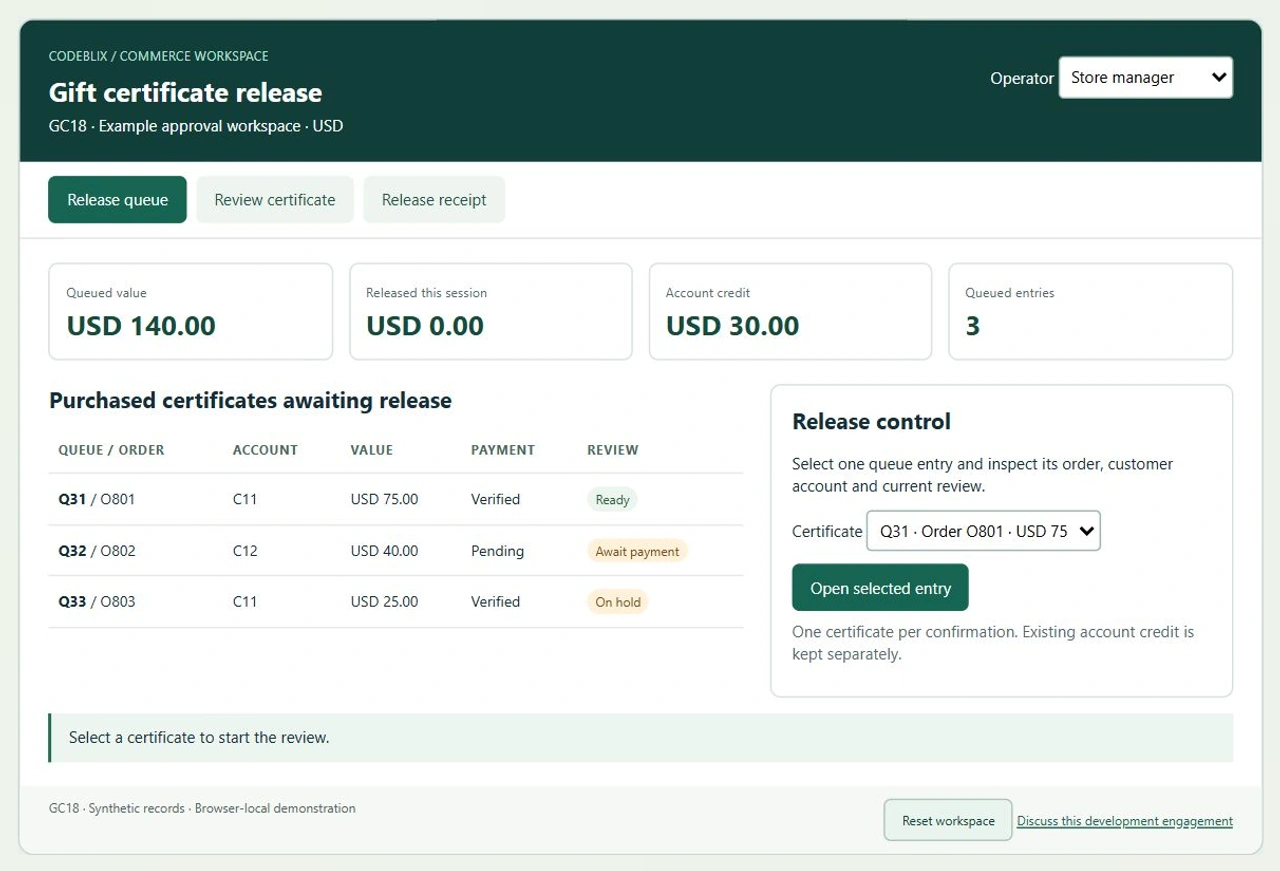Go to the Release receipt tab
The width and height of the screenshot is (1280, 871).
pos(434,200)
